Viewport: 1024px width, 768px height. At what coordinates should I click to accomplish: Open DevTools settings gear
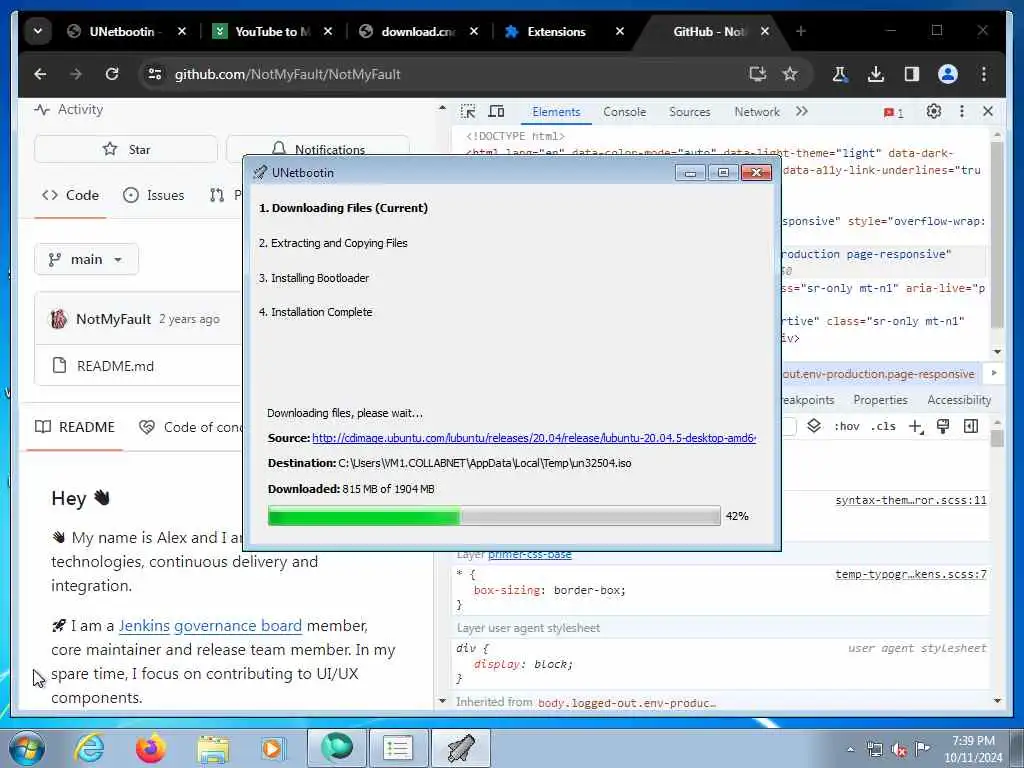[x=934, y=112]
